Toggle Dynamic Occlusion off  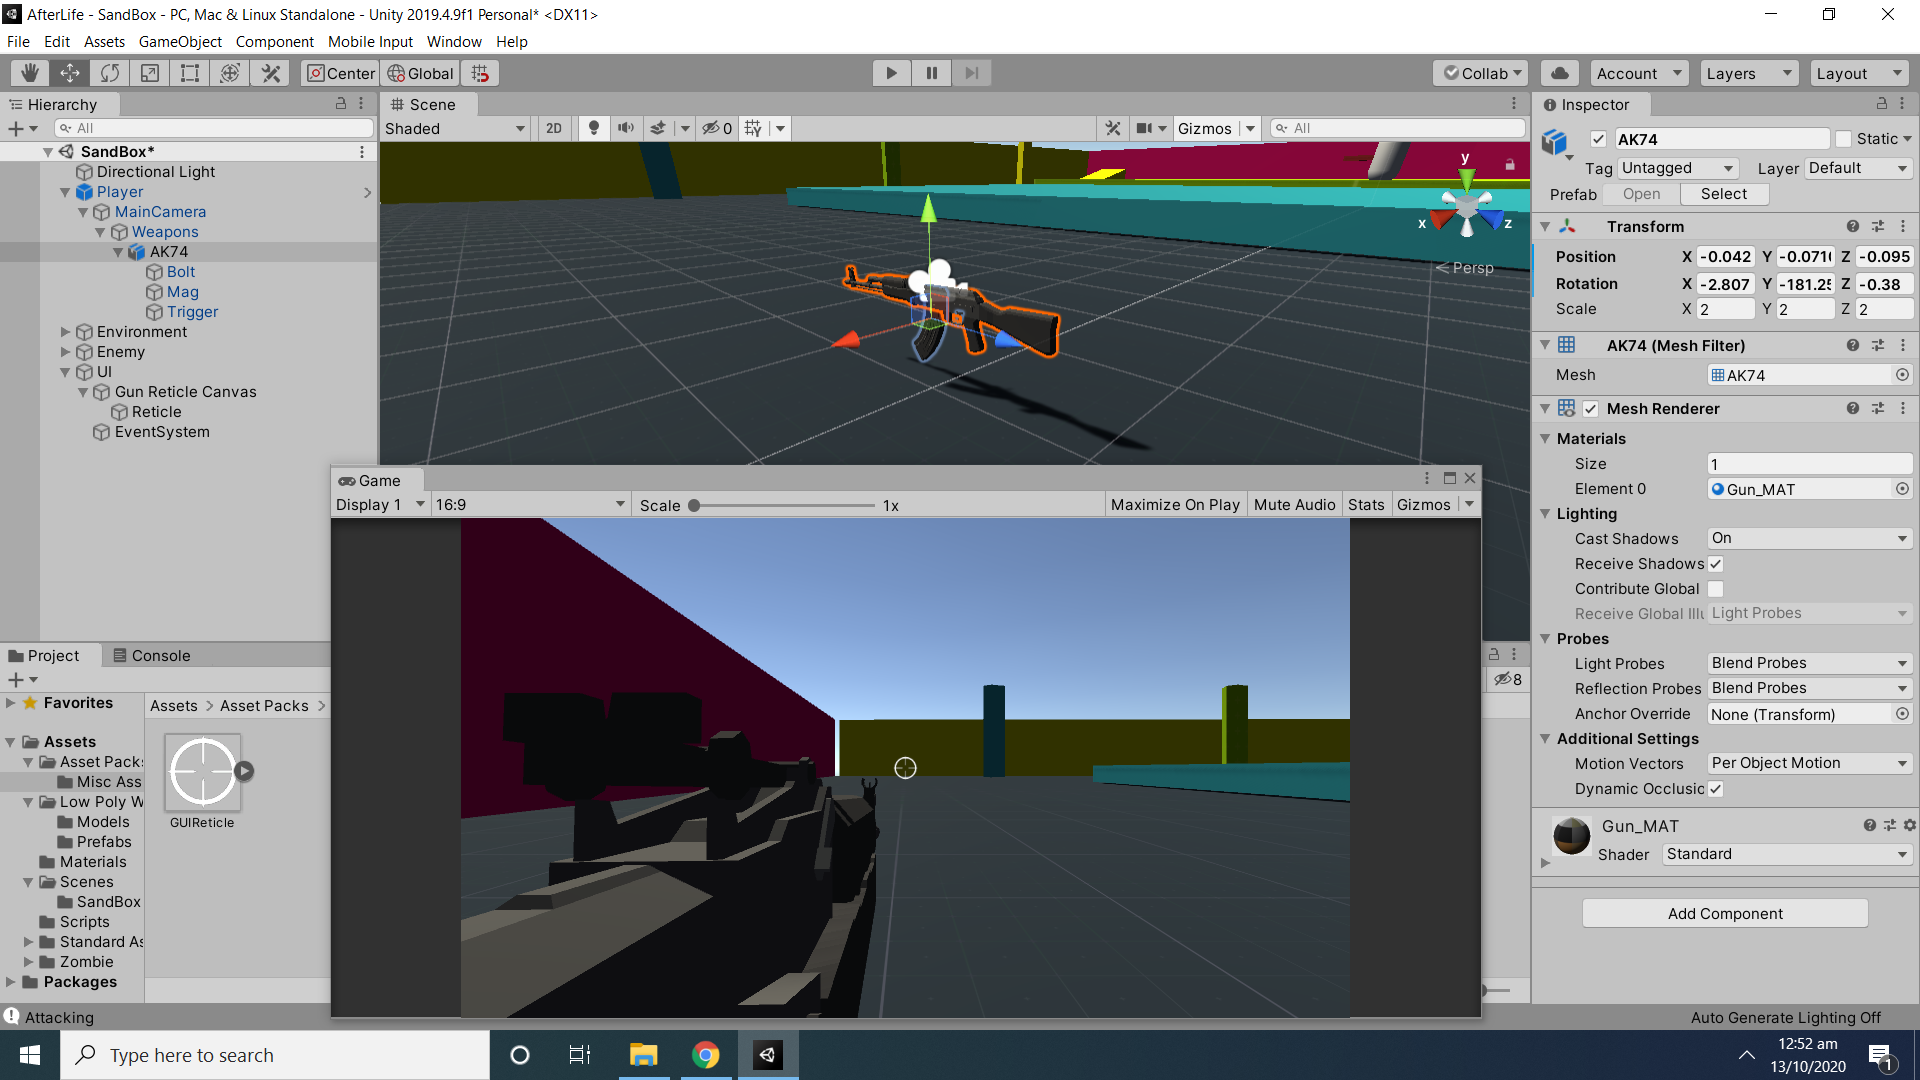coord(1714,789)
